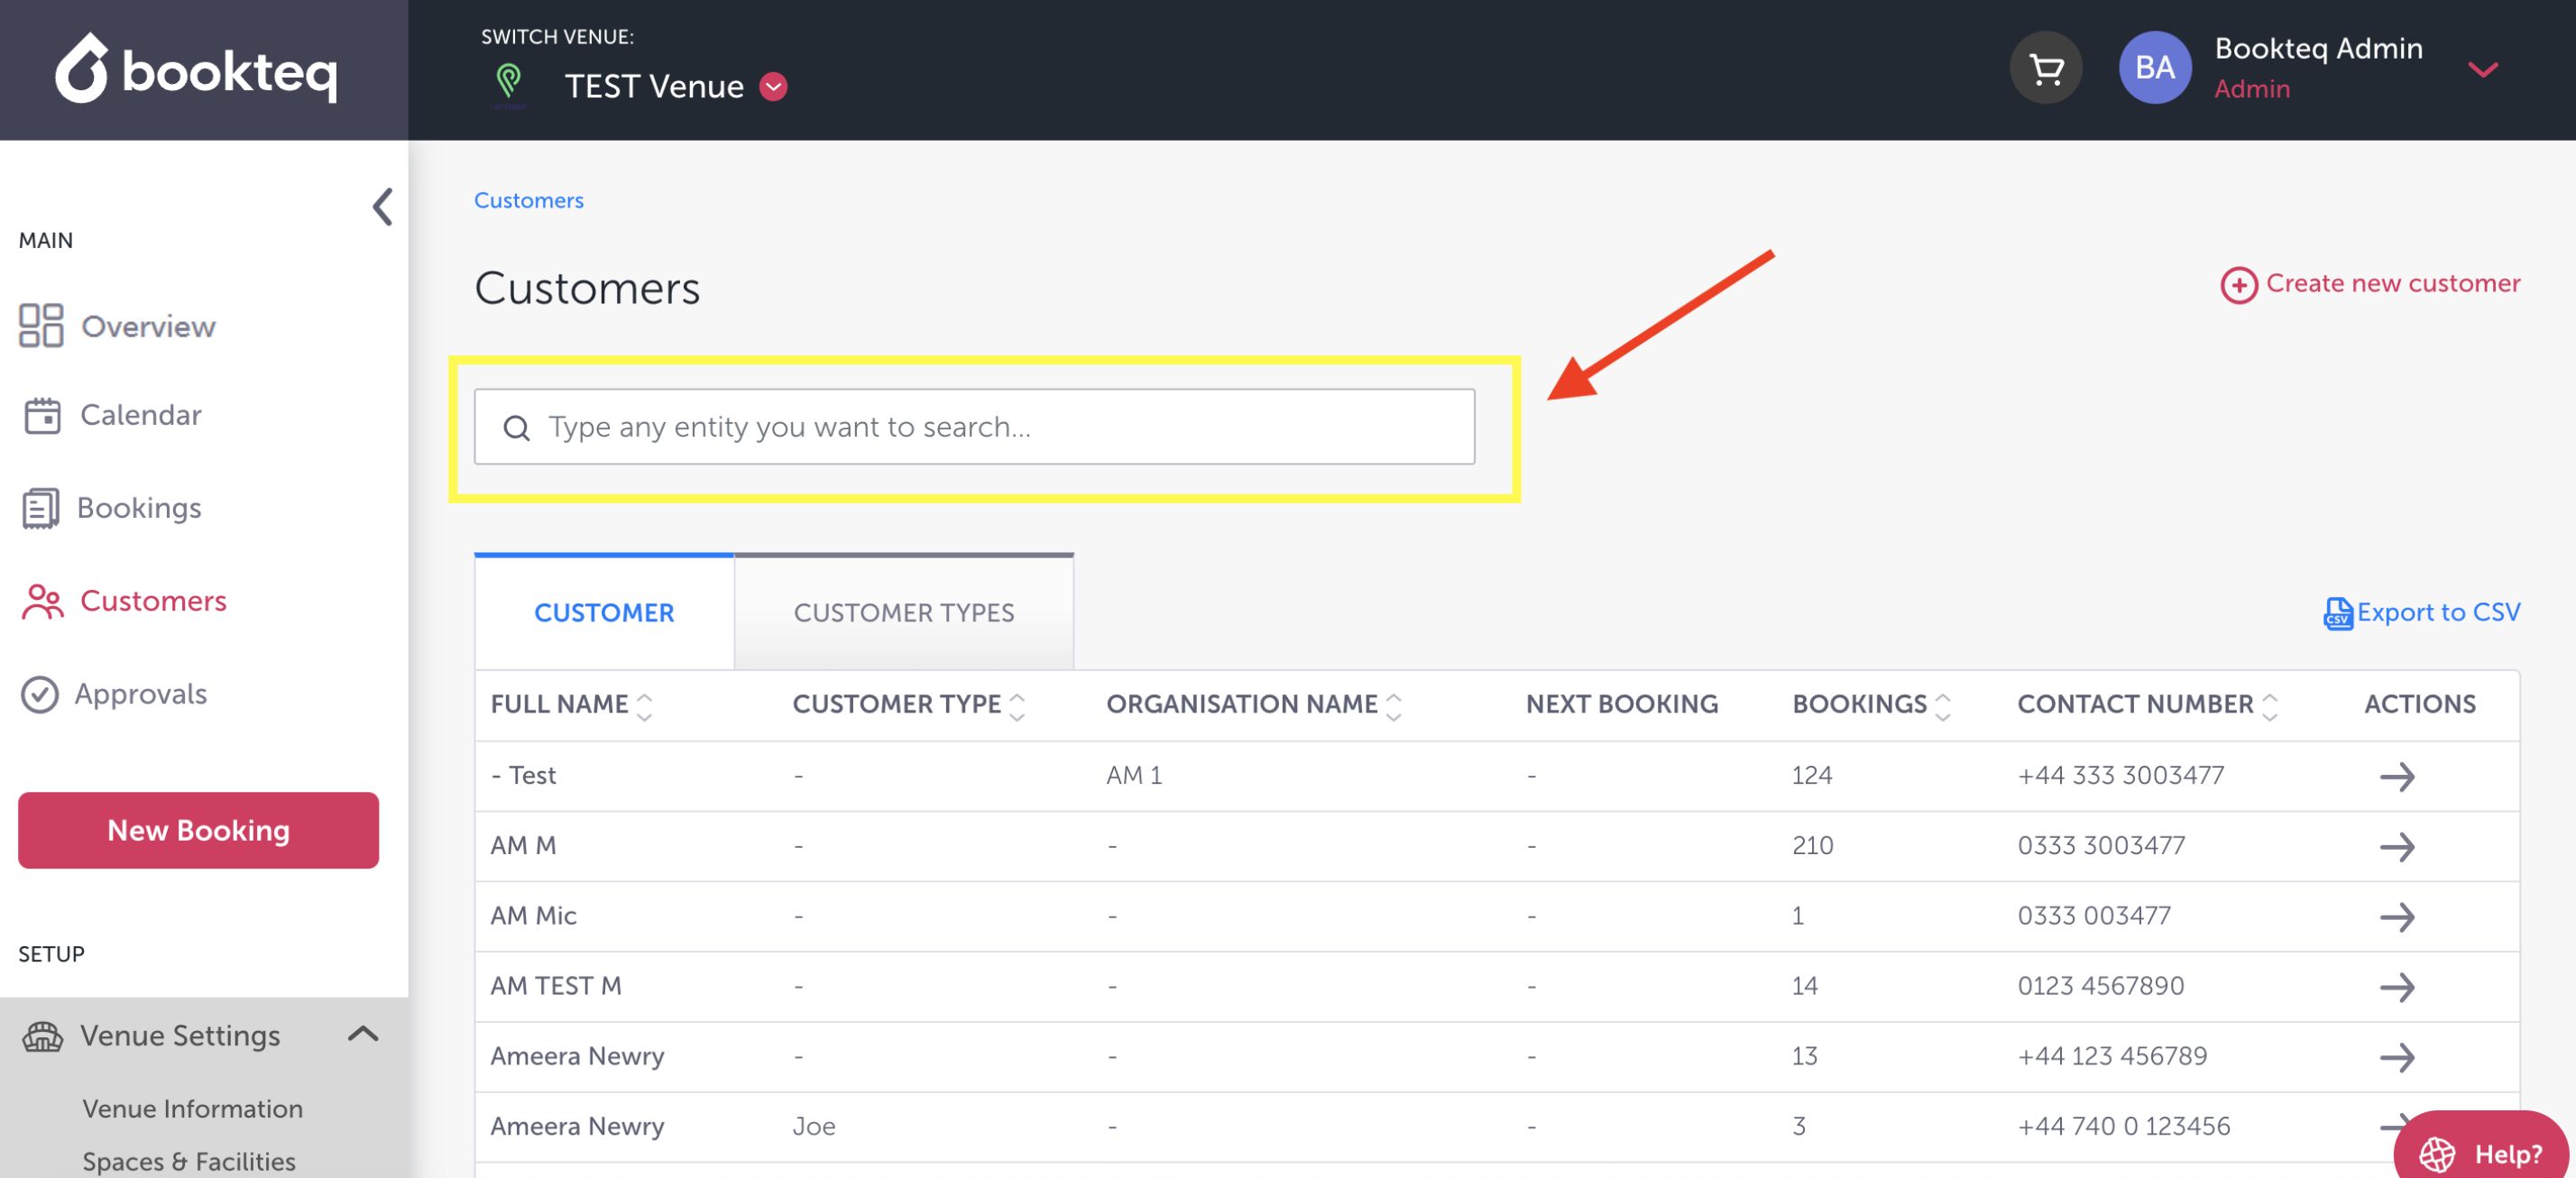
Task: Click the Help globe icon
Action: (2436, 1154)
